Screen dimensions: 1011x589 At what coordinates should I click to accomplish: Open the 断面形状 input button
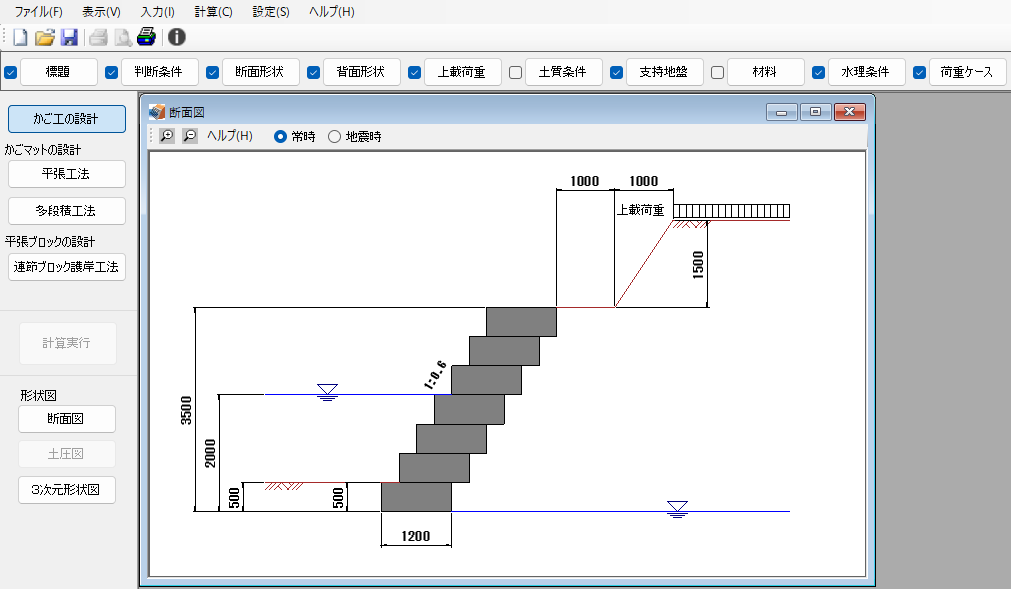point(260,72)
